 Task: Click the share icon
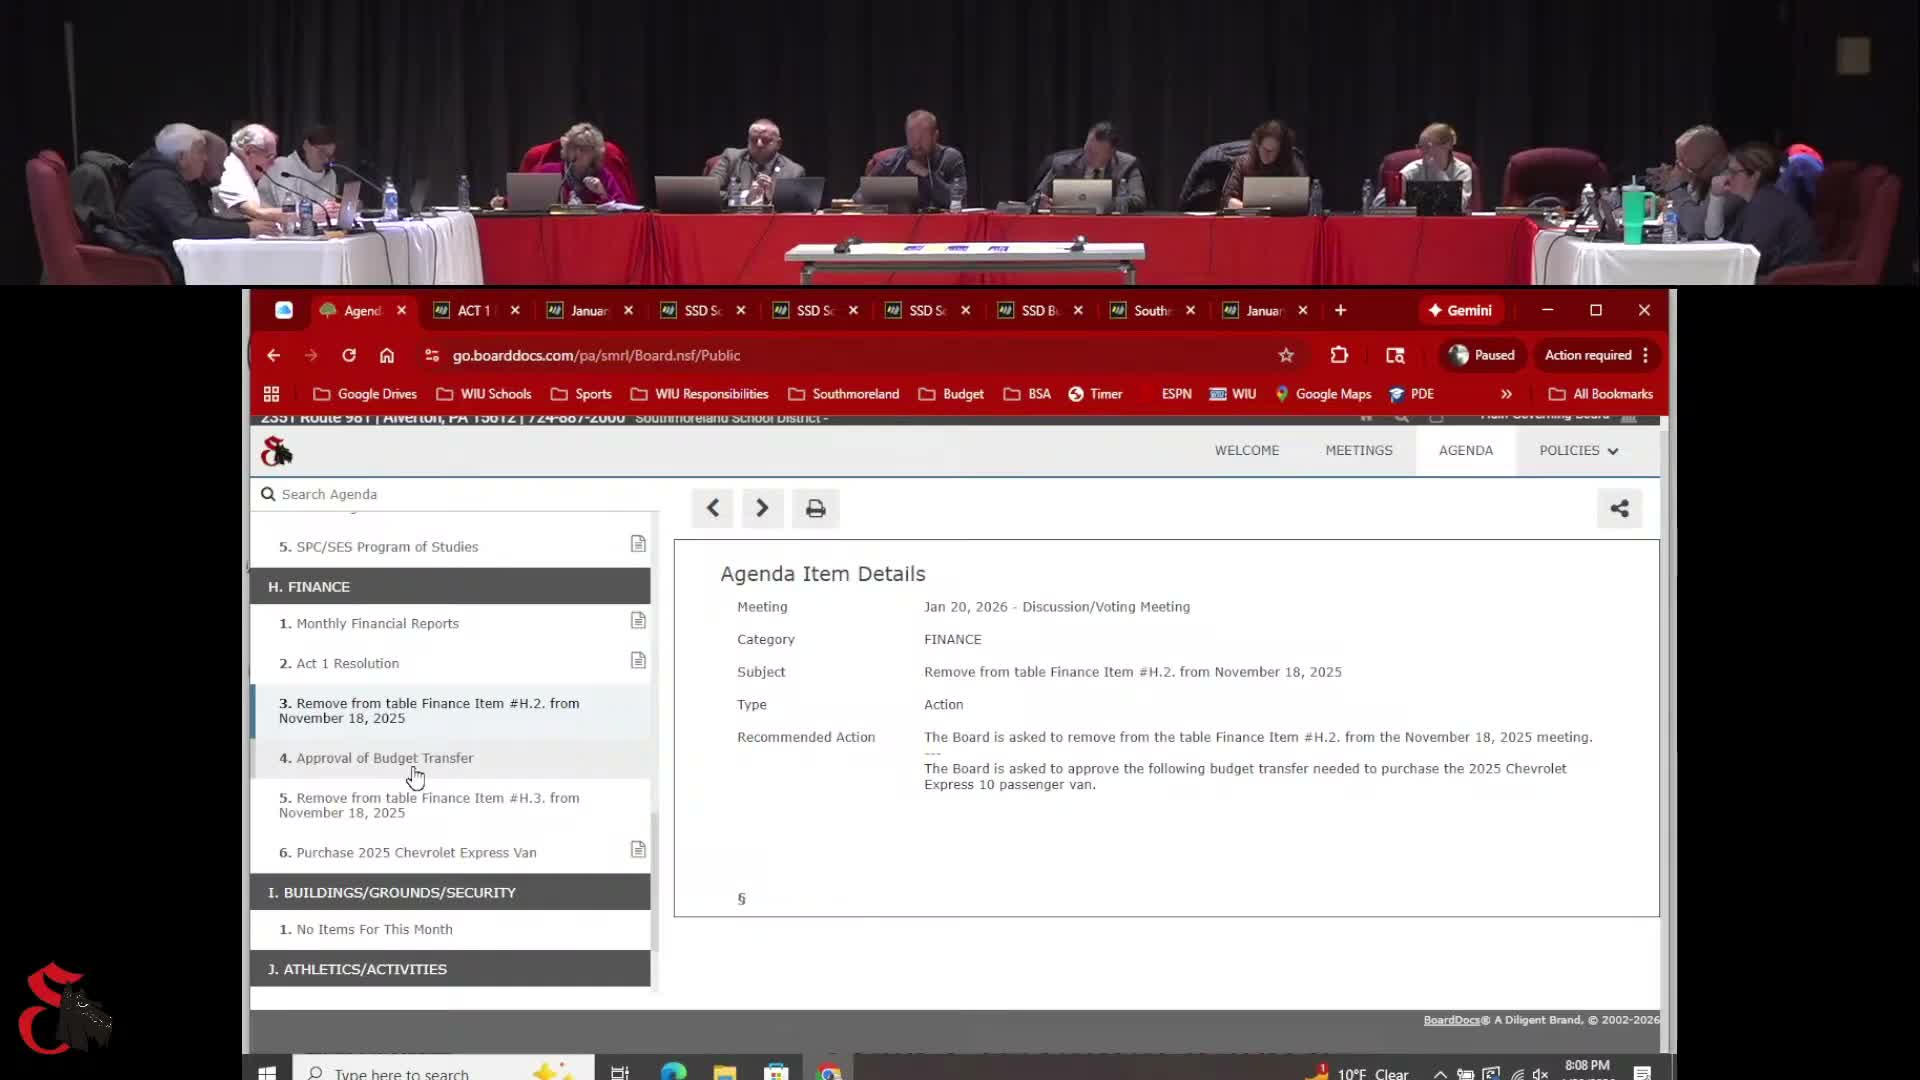click(x=1619, y=509)
